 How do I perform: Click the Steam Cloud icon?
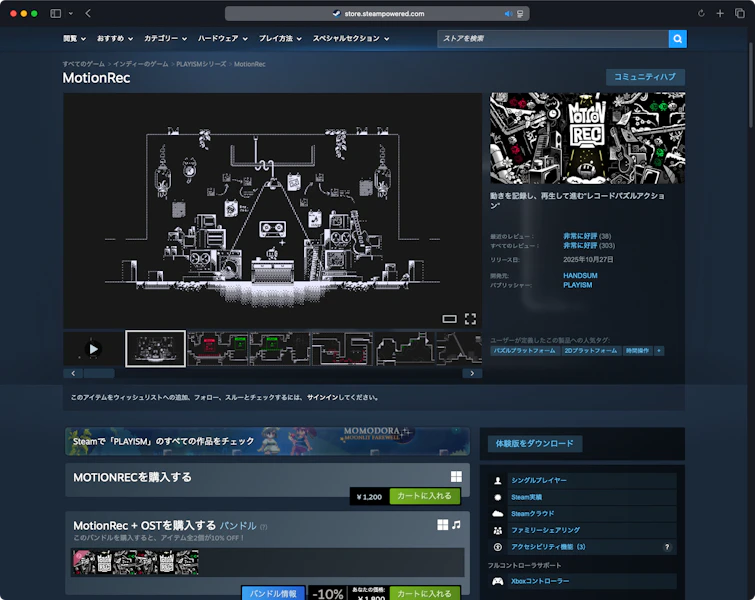coord(498,514)
